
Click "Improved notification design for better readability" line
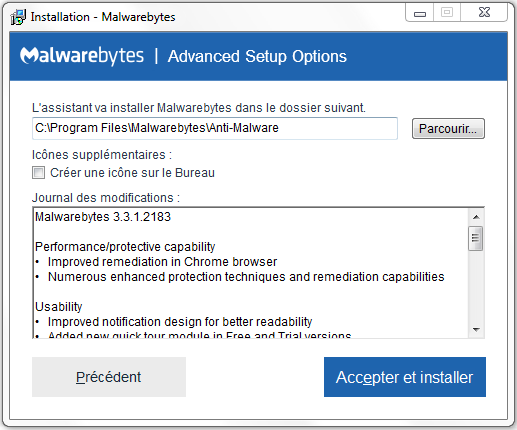point(180,322)
